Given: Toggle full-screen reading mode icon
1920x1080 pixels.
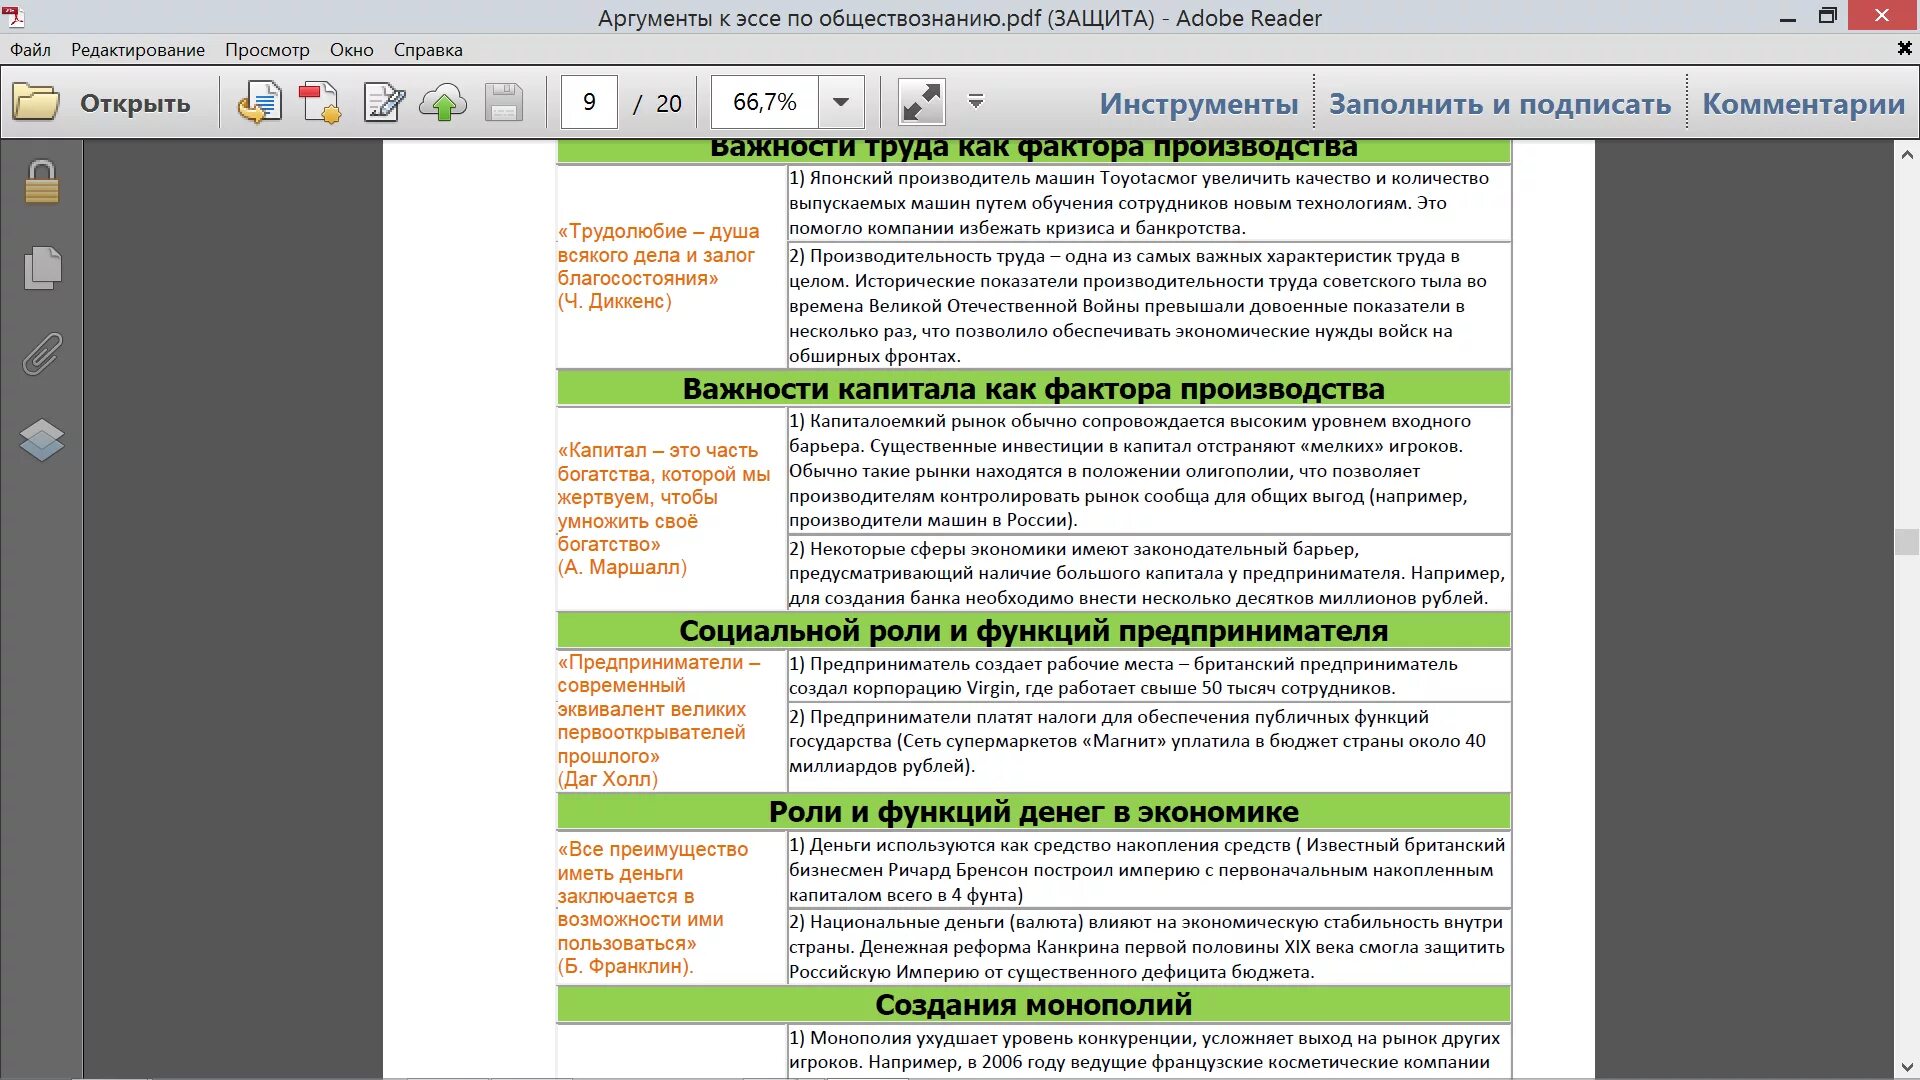Looking at the screenshot, I should [x=919, y=102].
